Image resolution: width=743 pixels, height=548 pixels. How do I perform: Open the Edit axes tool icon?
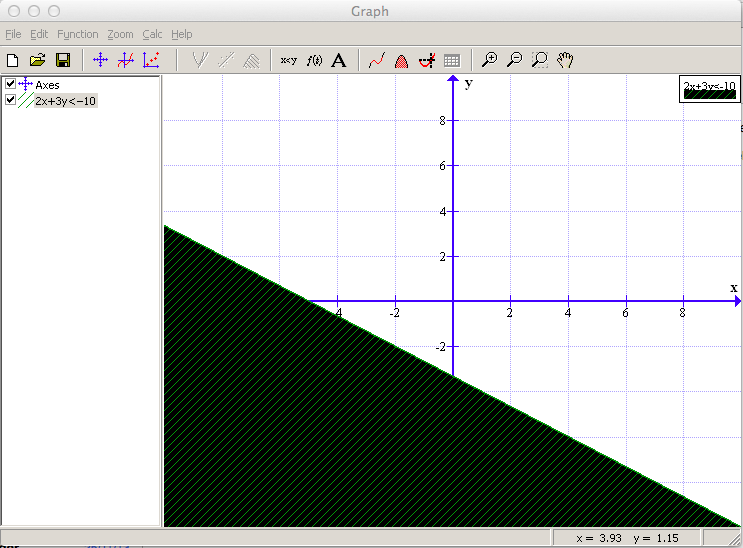(x=100, y=60)
